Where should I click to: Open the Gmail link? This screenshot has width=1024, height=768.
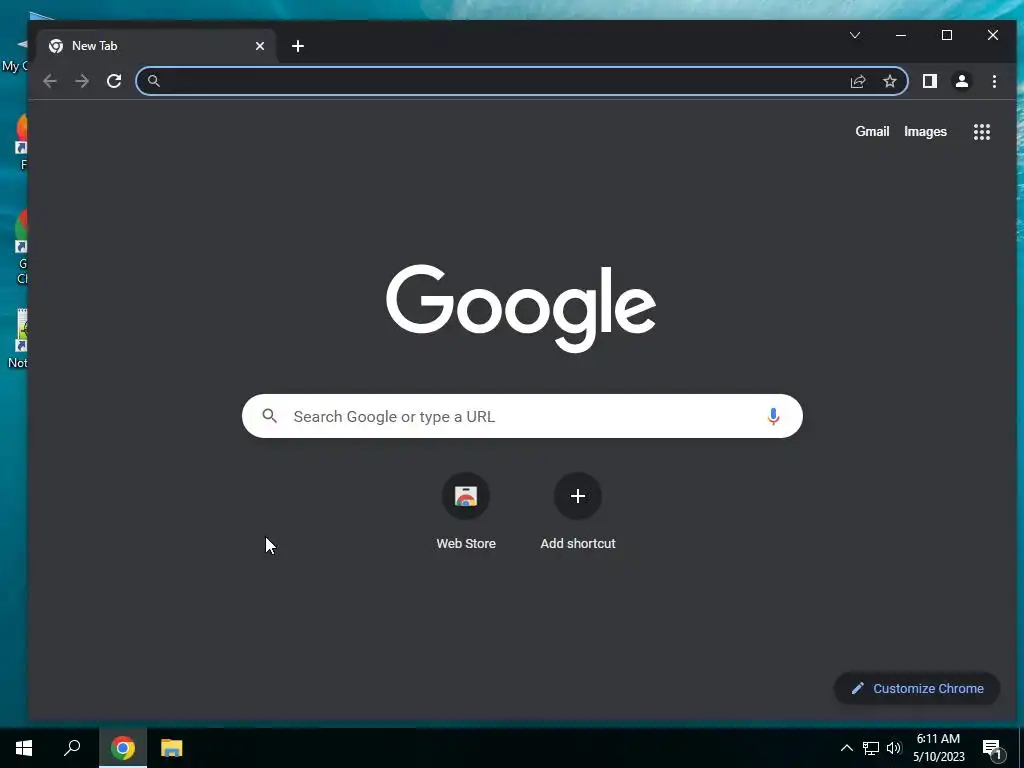pos(872,131)
